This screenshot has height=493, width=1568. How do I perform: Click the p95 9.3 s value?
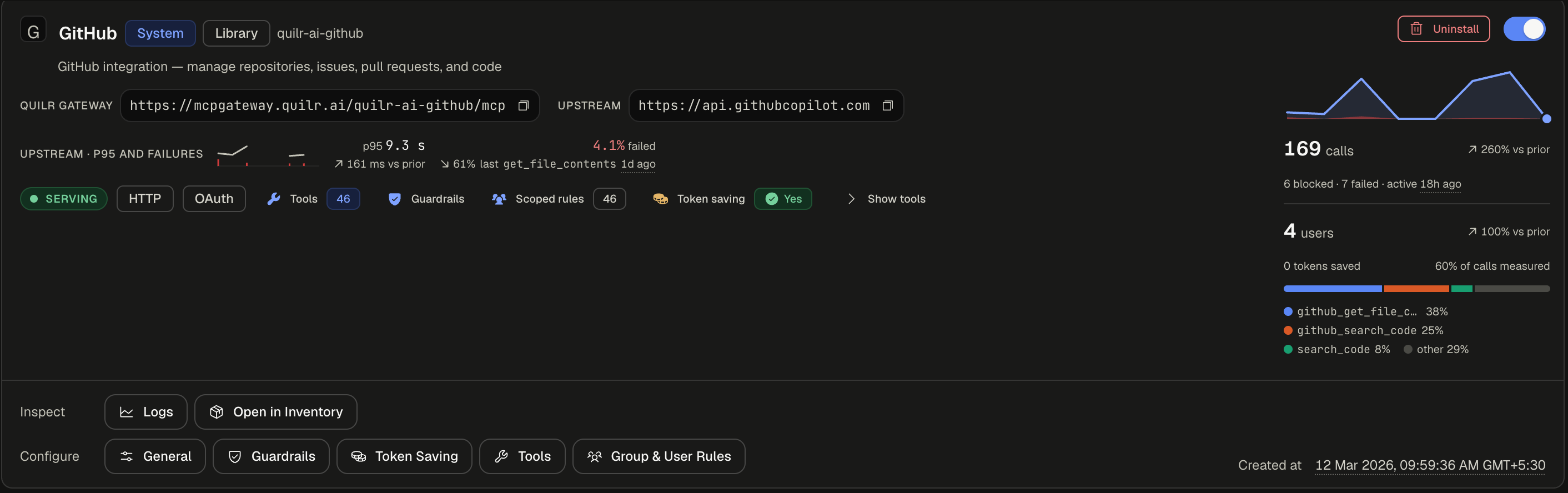click(x=393, y=146)
